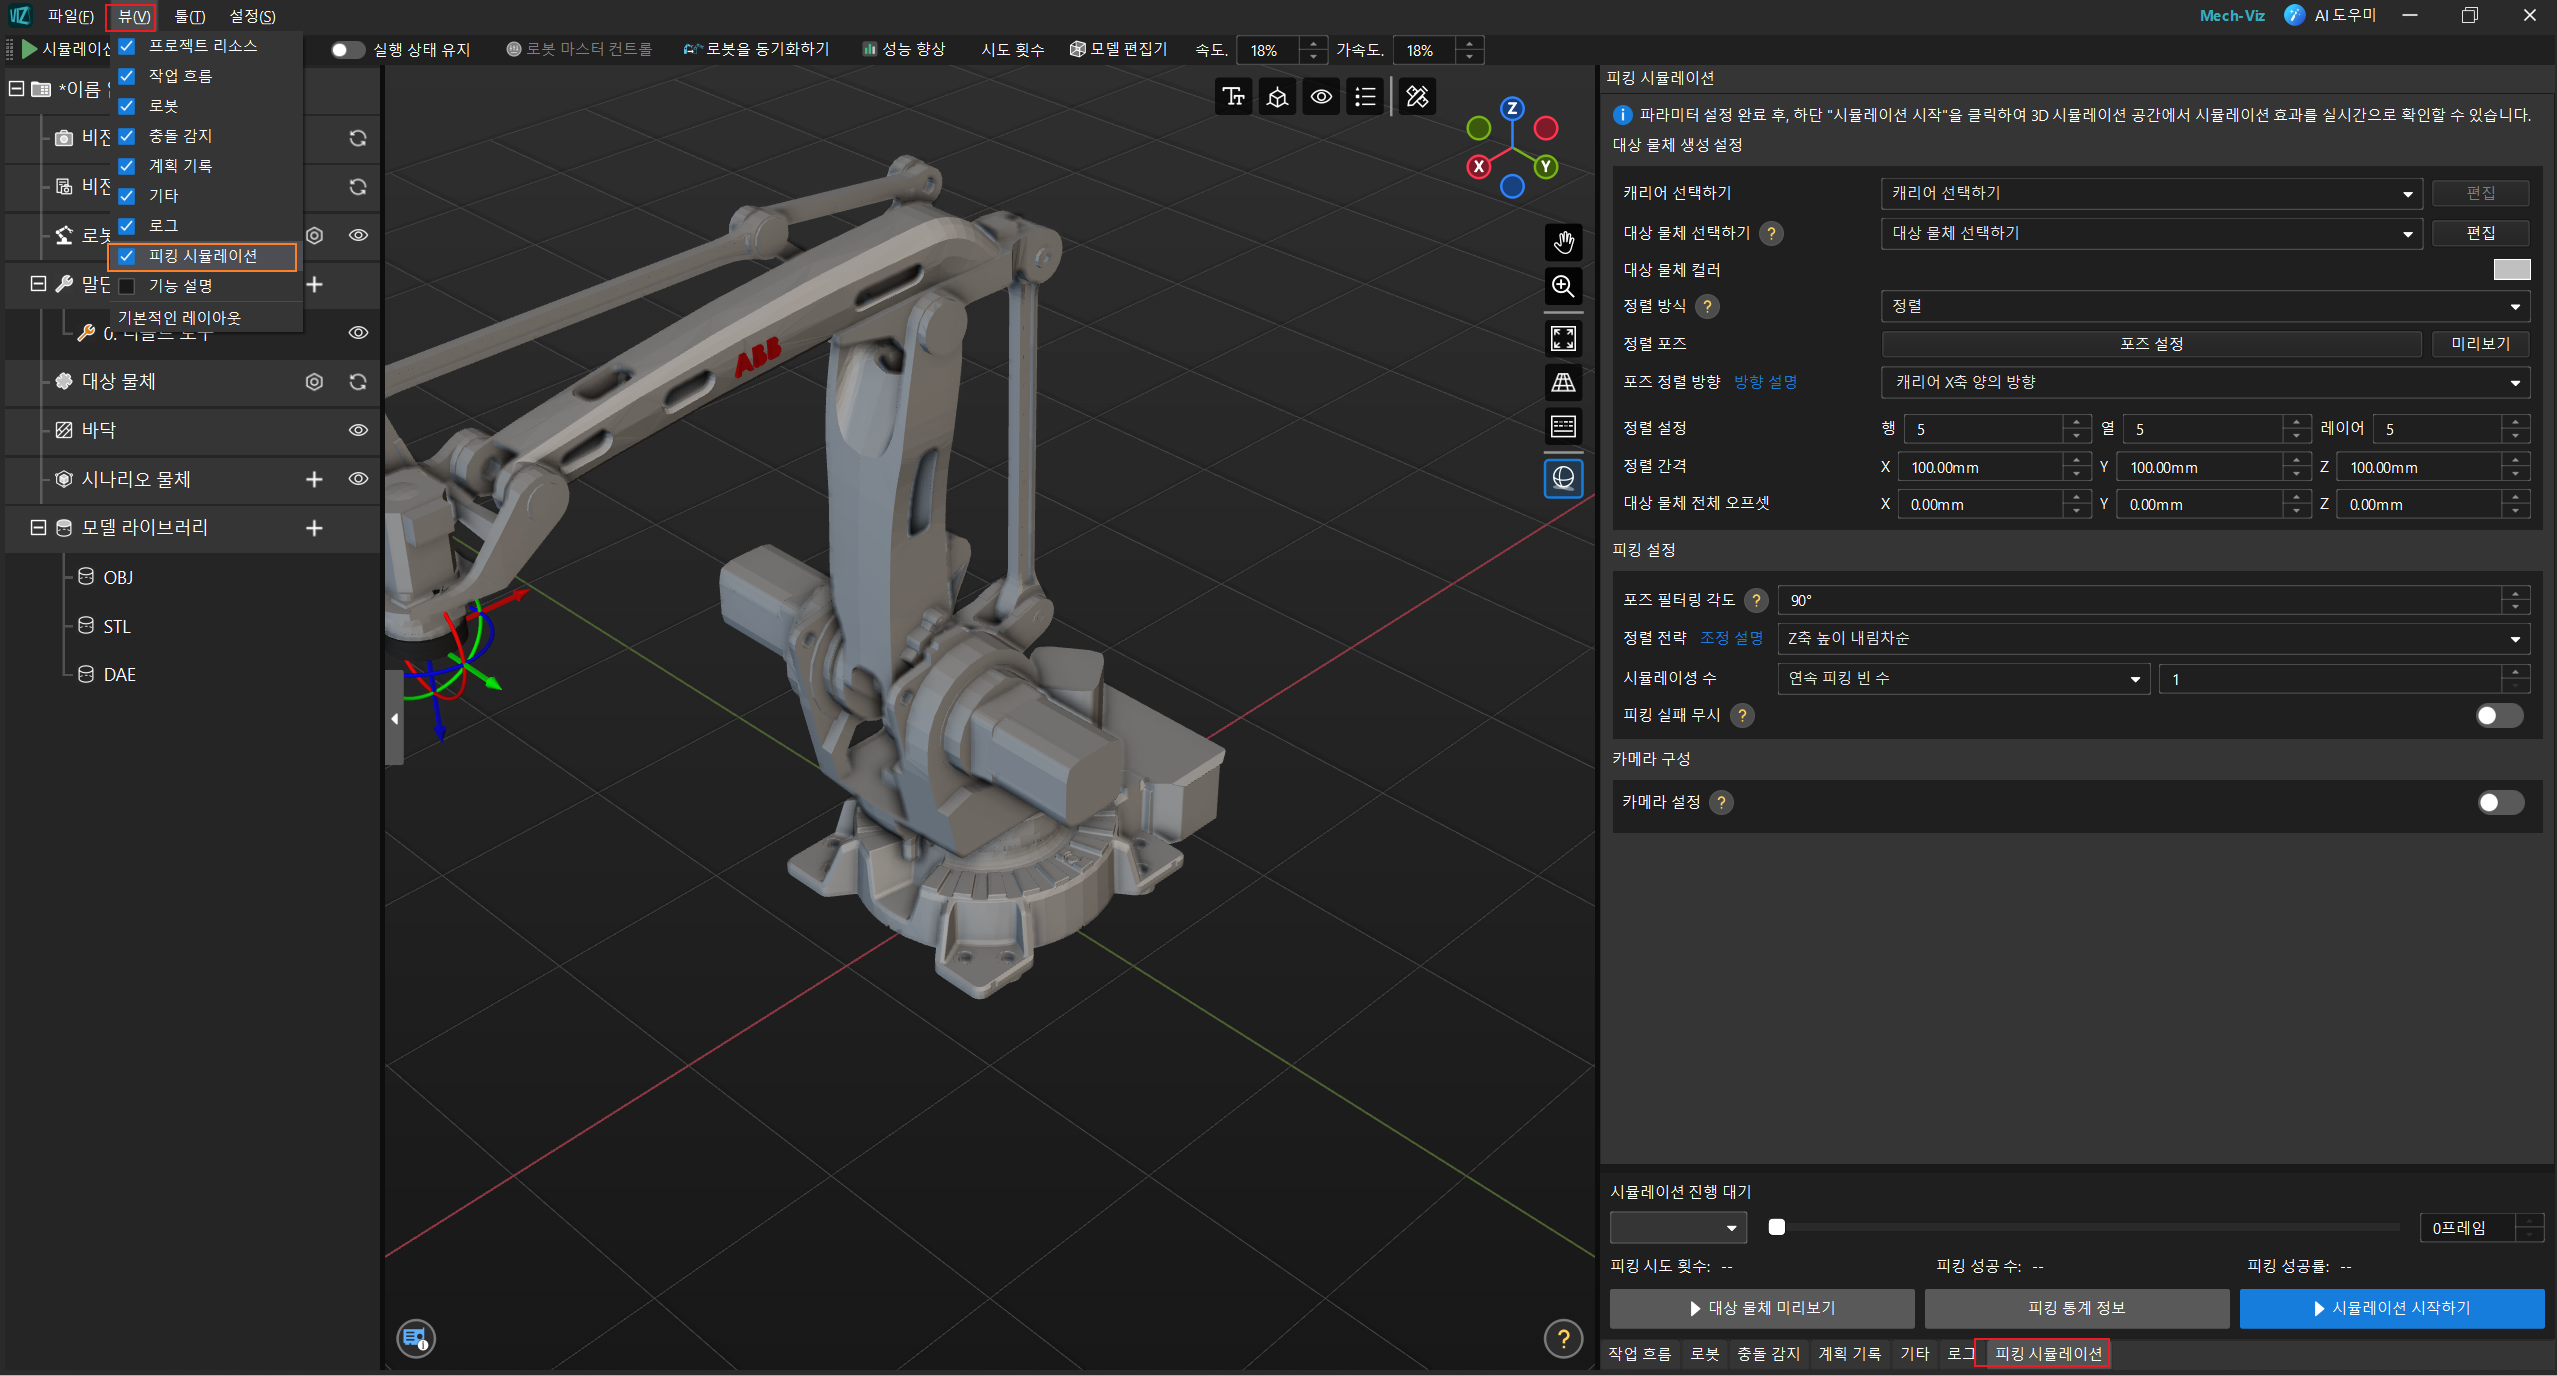Click the 시뮬레이션 play icon in toolbar
Viewport: 2557px width, 1376px height.
coord(29,49)
